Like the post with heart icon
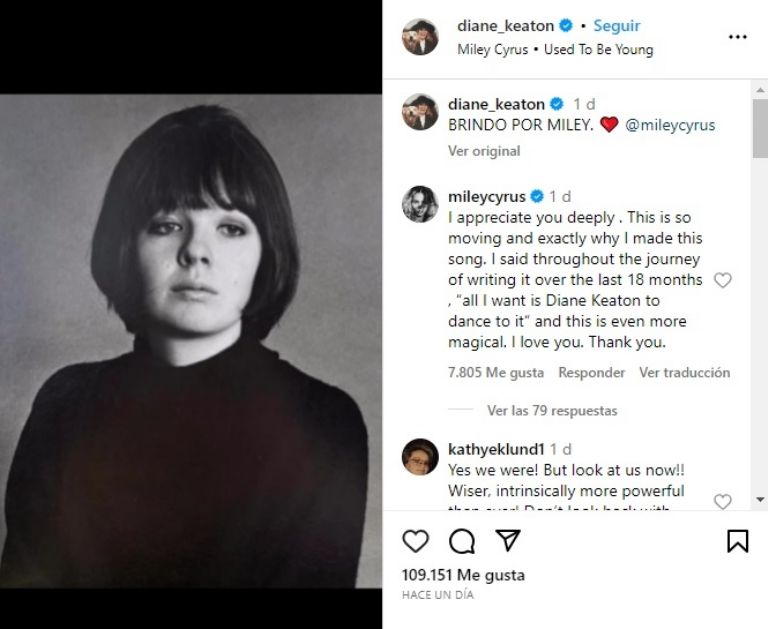 click(x=415, y=541)
